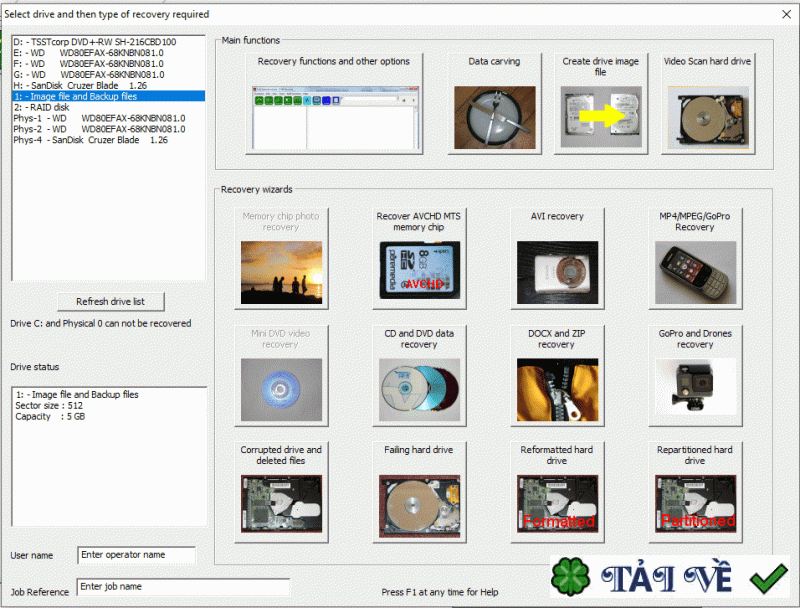This screenshot has width=800, height=608.
Task: Launch GoPro and Drones recovery
Action: click(695, 375)
